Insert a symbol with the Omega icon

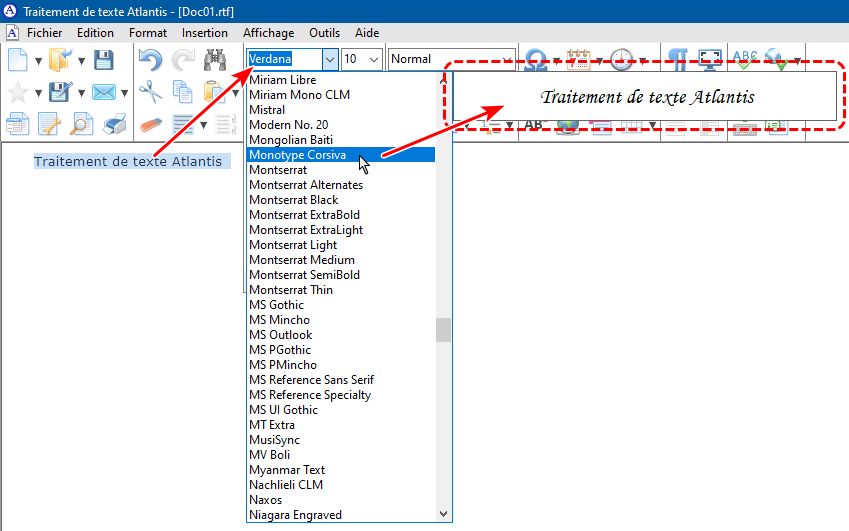tap(536, 60)
